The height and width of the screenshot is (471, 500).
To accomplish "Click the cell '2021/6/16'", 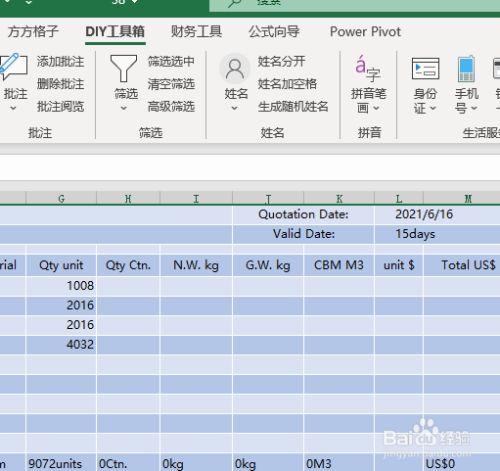I will tap(437, 214).
